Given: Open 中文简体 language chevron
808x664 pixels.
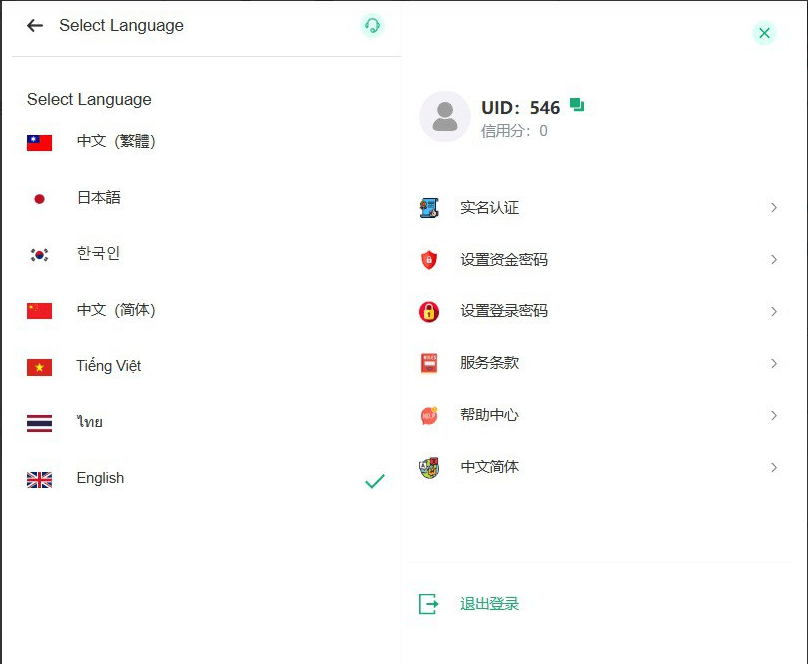Looking at the screenshot, I should [x=774, y=467].
